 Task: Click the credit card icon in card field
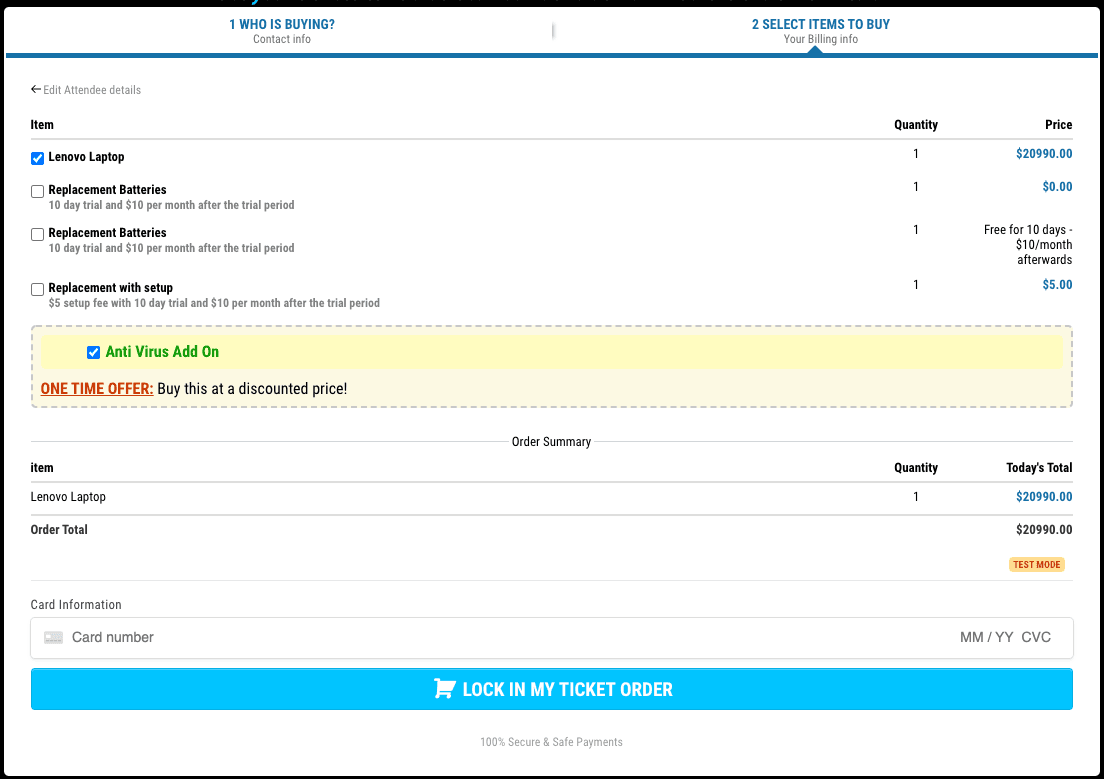coord(54,637)
